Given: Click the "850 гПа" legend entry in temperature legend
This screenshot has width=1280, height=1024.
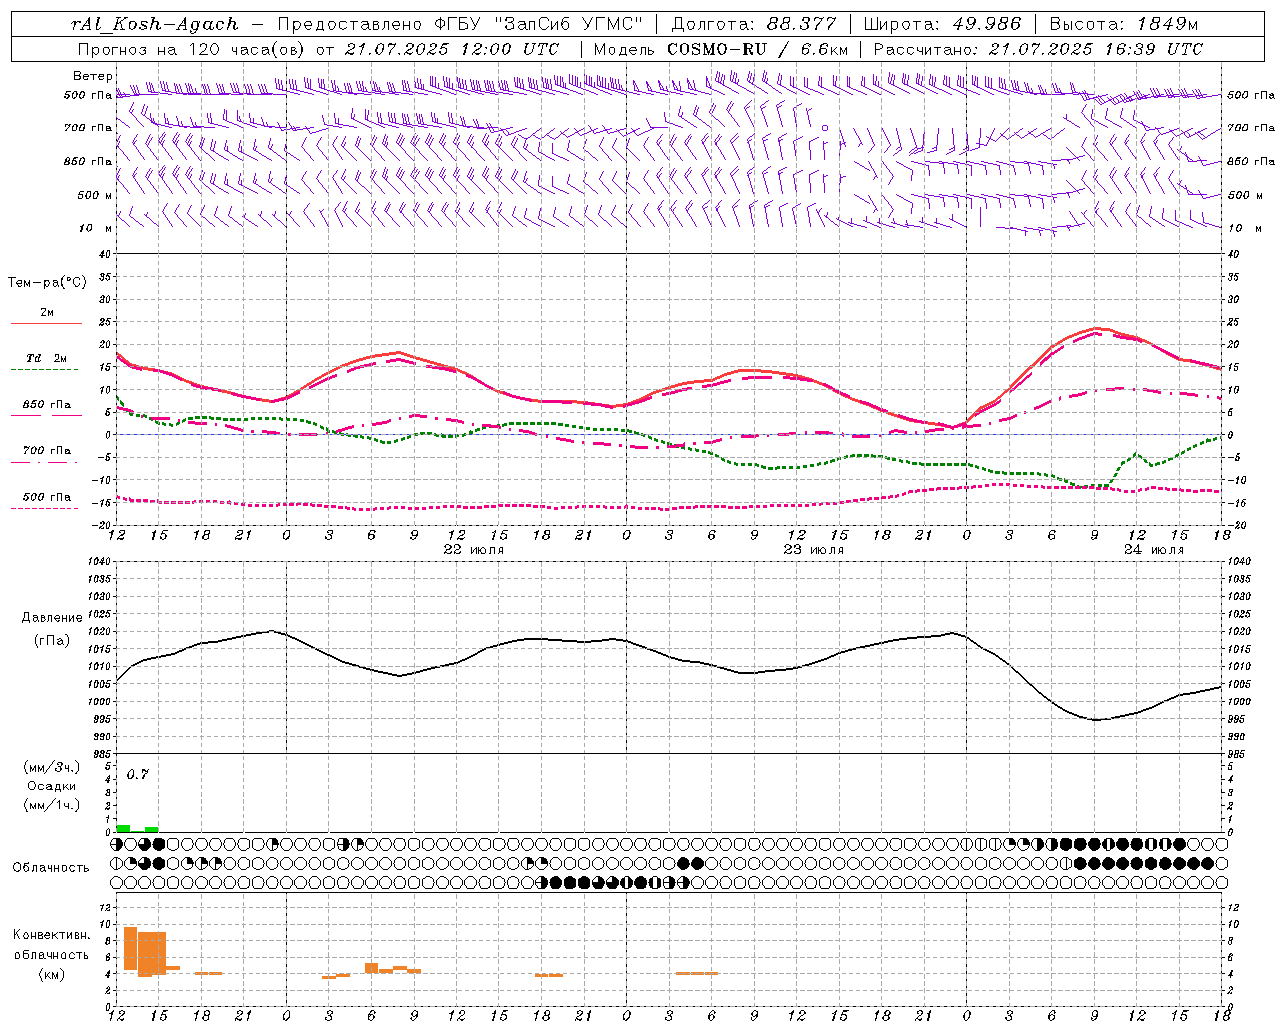Looking at the screenshot, I should [47, 405].
